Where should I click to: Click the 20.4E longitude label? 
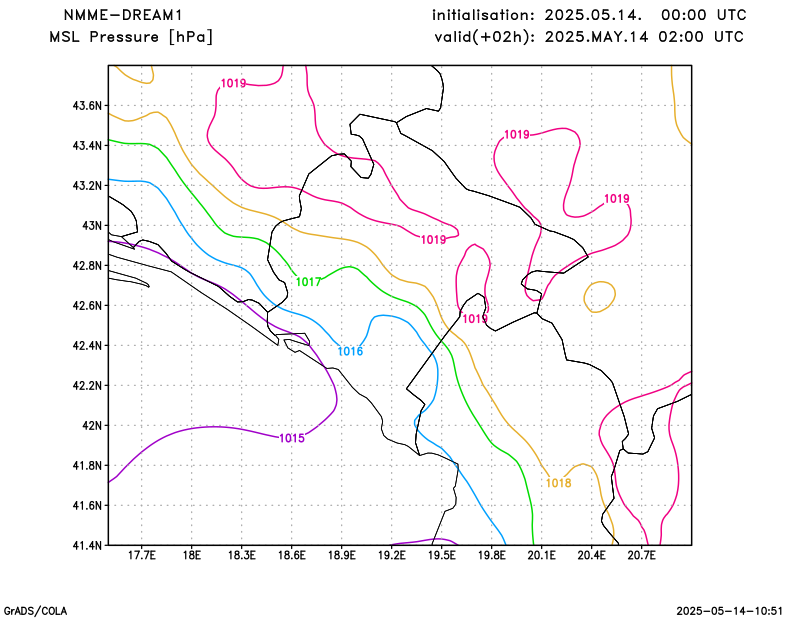click(591, 555)
